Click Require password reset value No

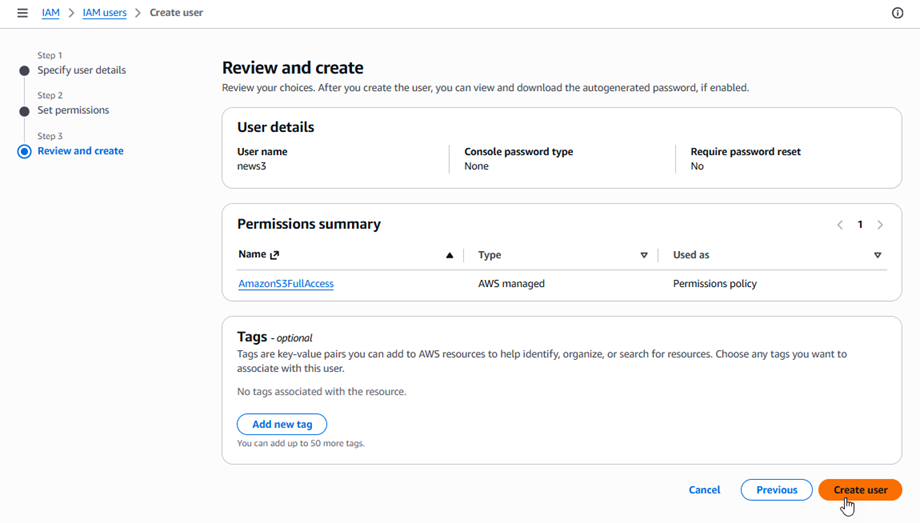pyautogui.click(x=697, y=166)
